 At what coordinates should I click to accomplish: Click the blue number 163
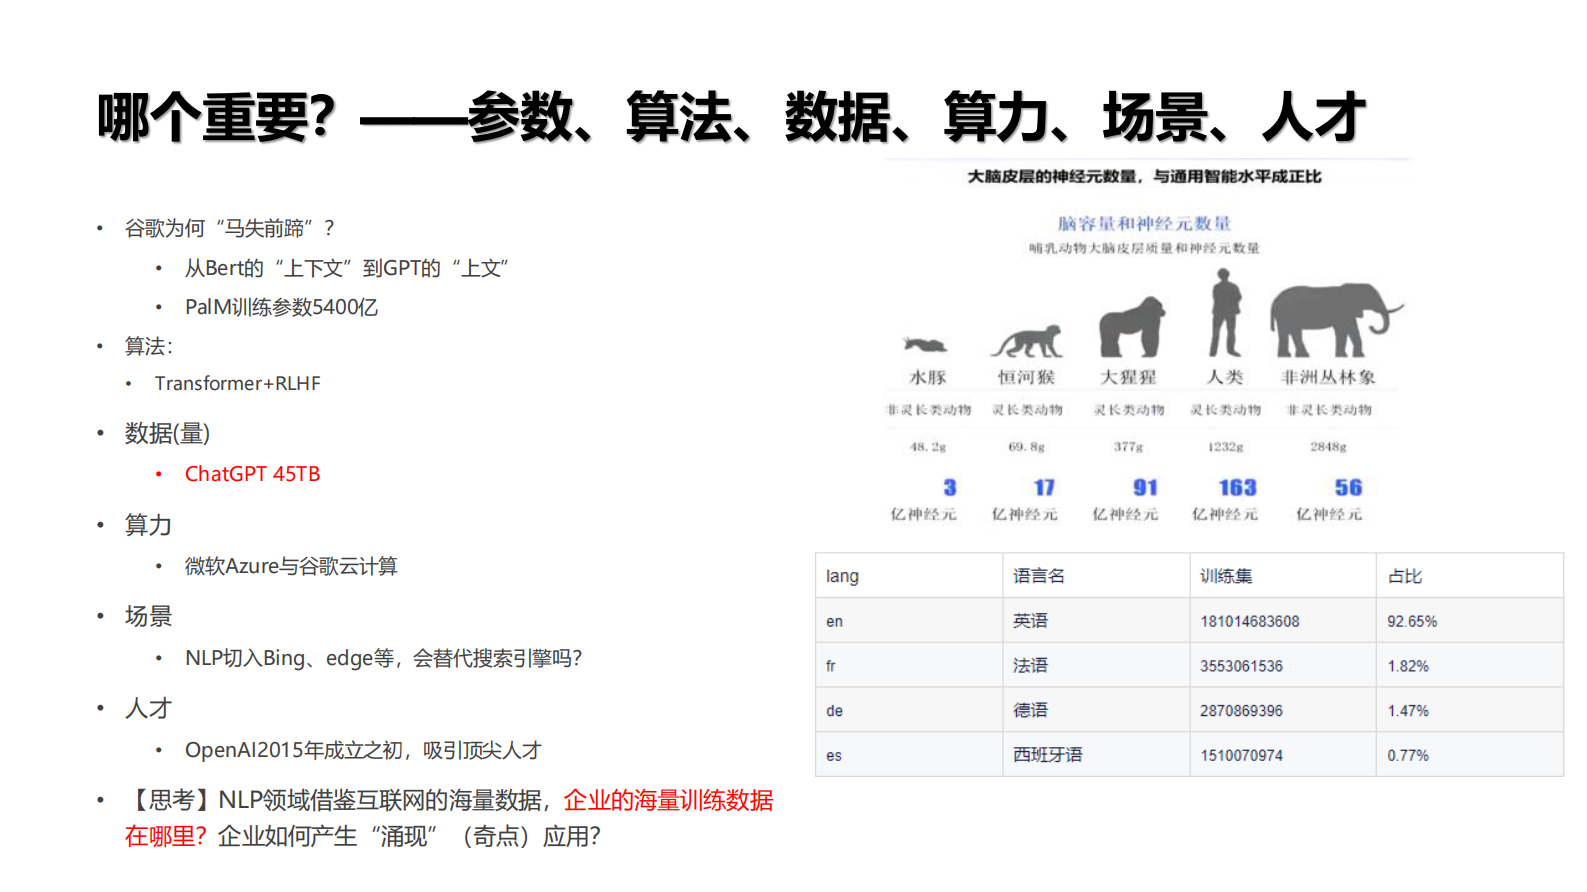click(x=1237, y=487)
